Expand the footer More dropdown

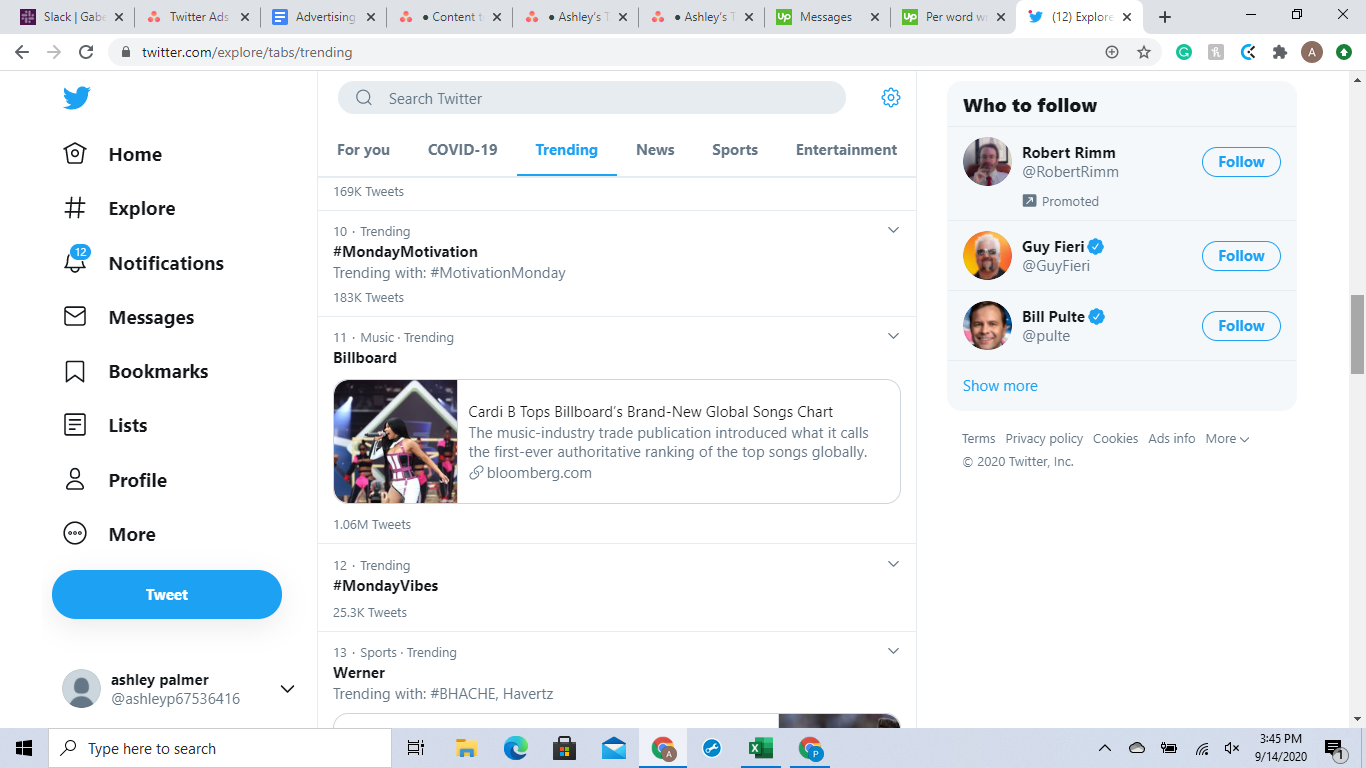coord(1227,438)
